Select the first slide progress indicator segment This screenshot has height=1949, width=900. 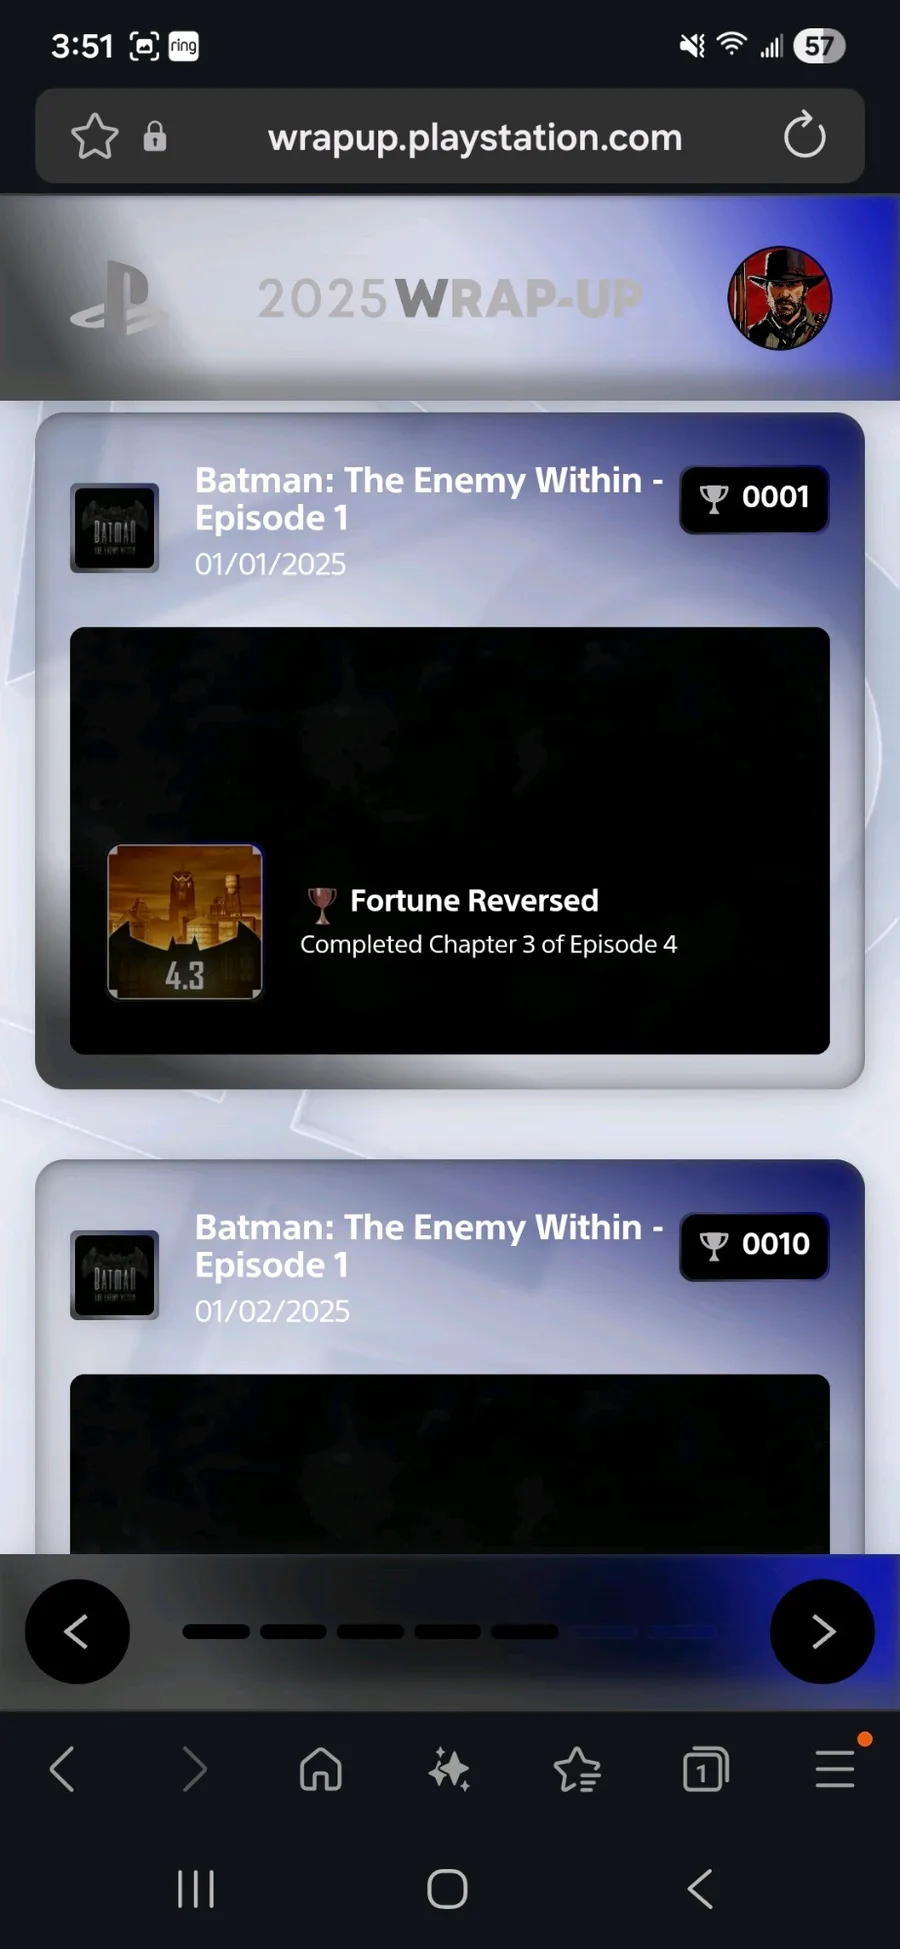216,1632
